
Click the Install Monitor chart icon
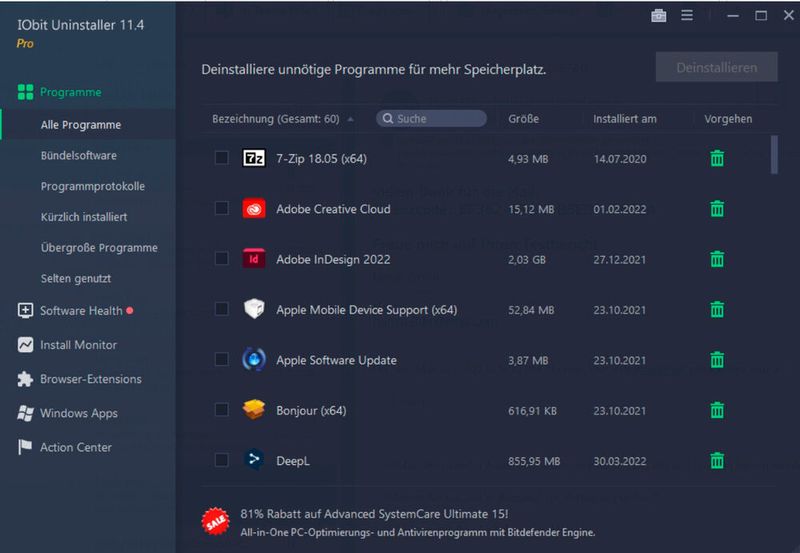tap(26, 345)
